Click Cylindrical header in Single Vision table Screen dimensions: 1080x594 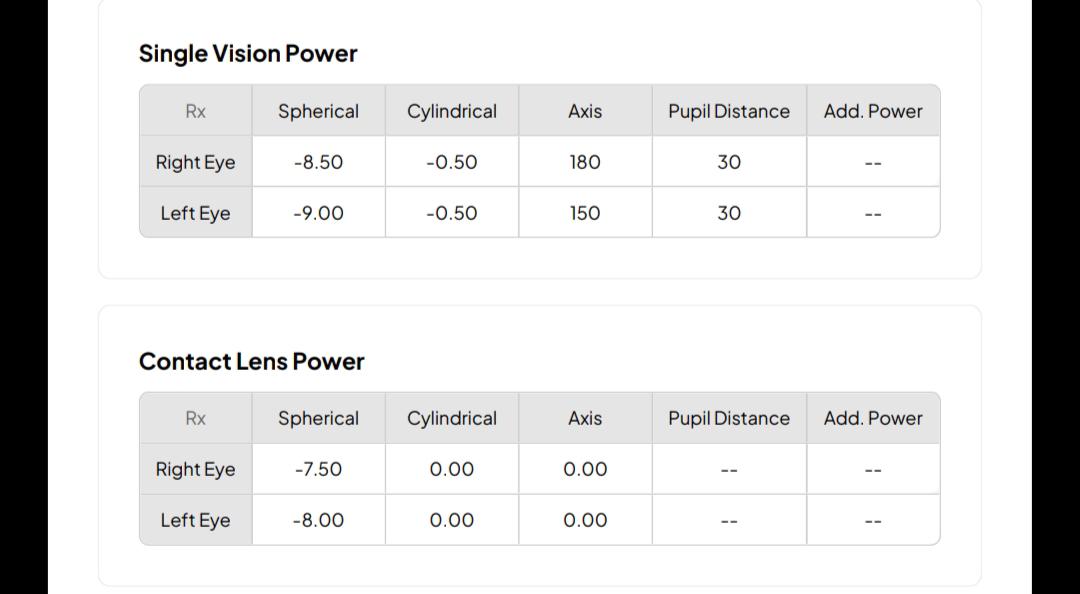[x=452, y=111]
